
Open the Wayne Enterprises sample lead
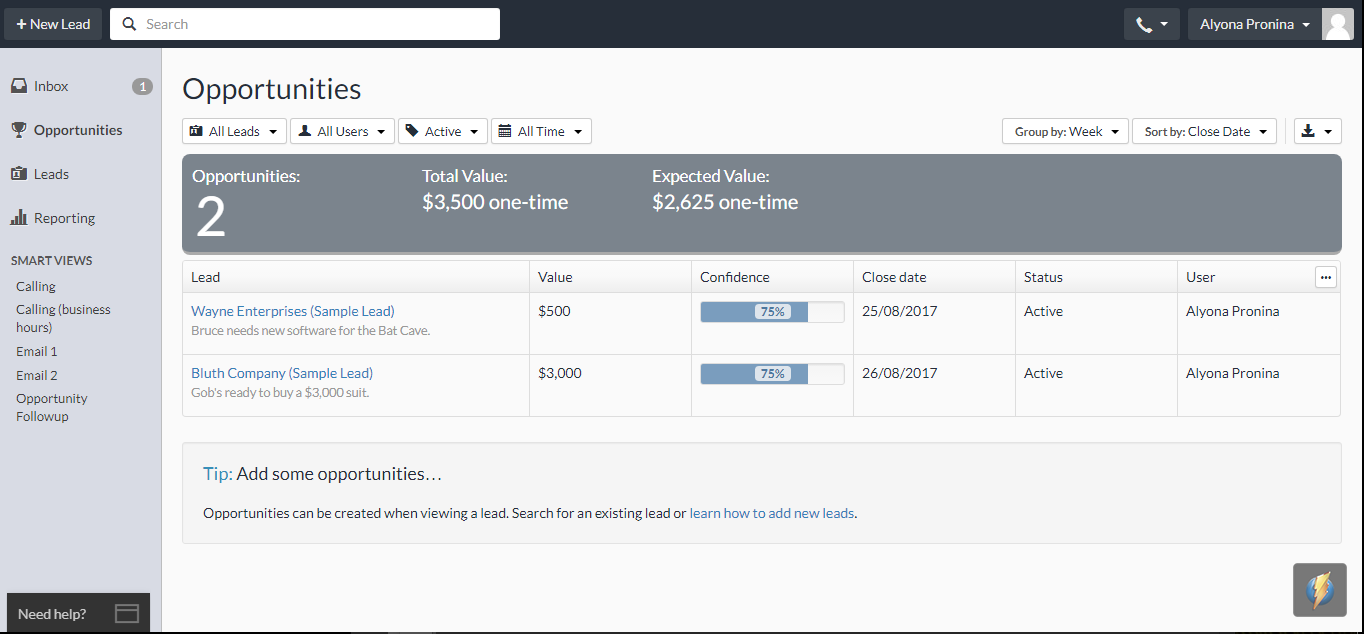[x=292, y=310]
